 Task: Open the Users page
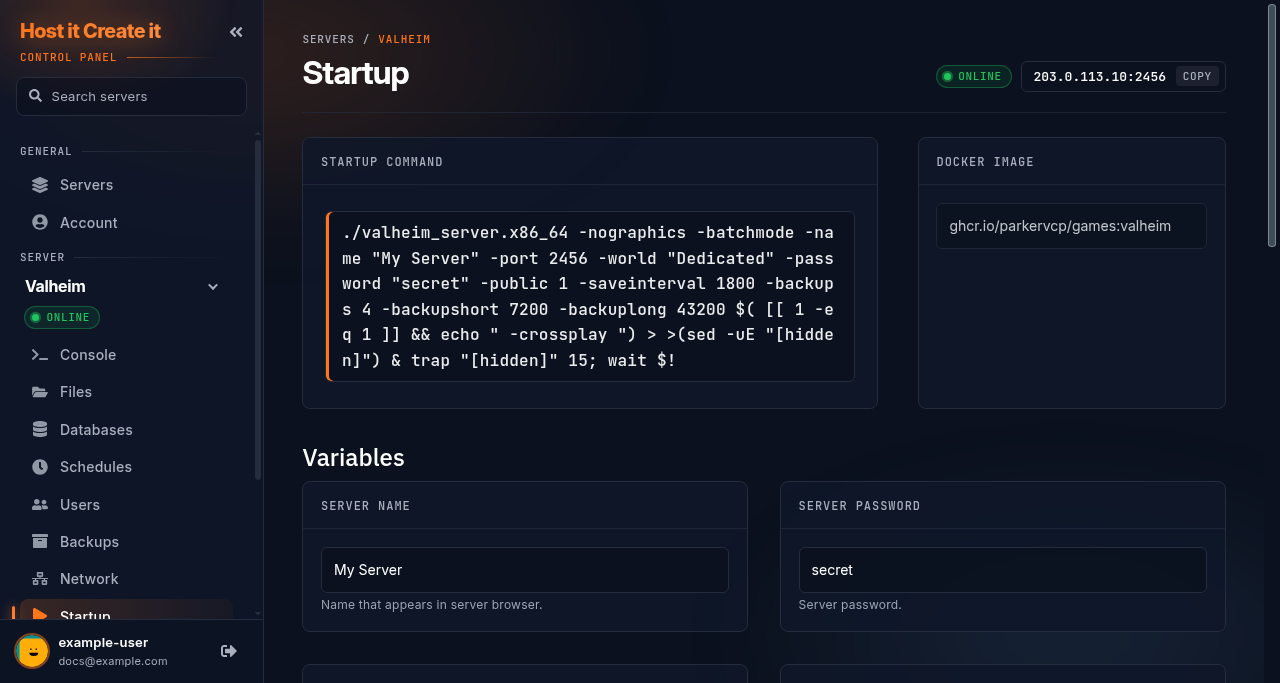tap(126, 505)
